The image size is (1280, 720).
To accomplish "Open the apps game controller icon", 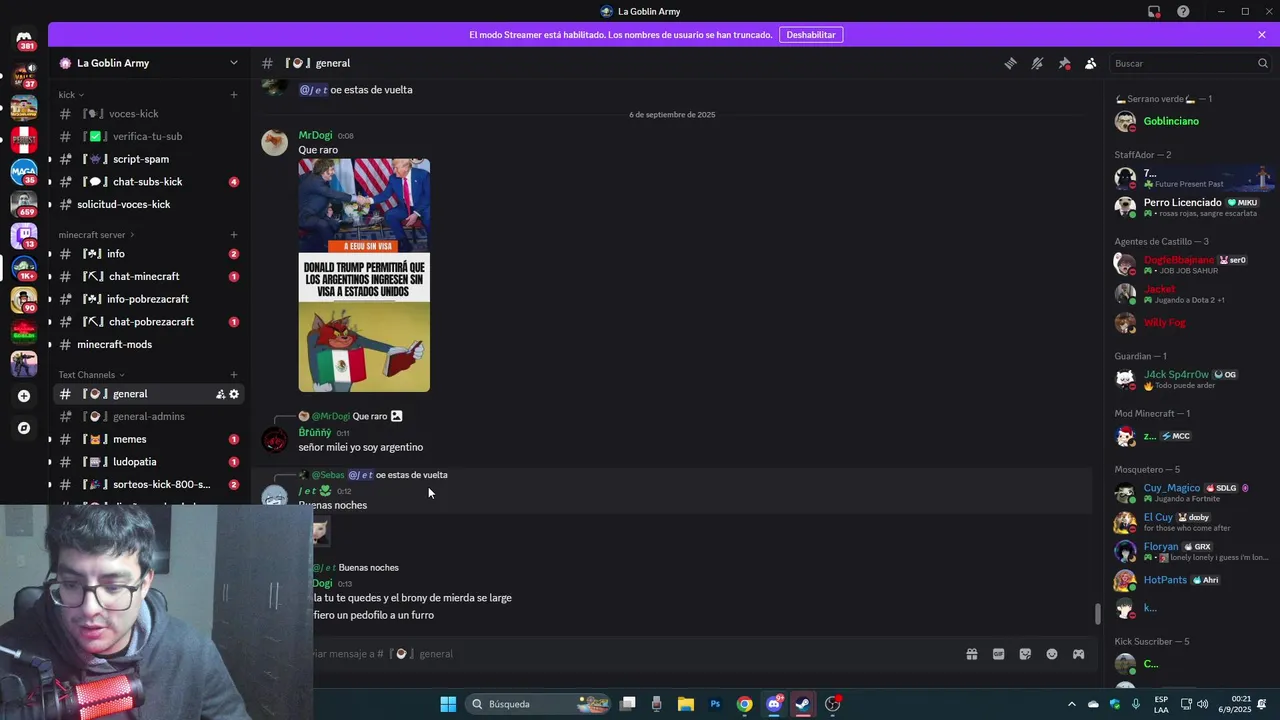I will pos(1079,654).
